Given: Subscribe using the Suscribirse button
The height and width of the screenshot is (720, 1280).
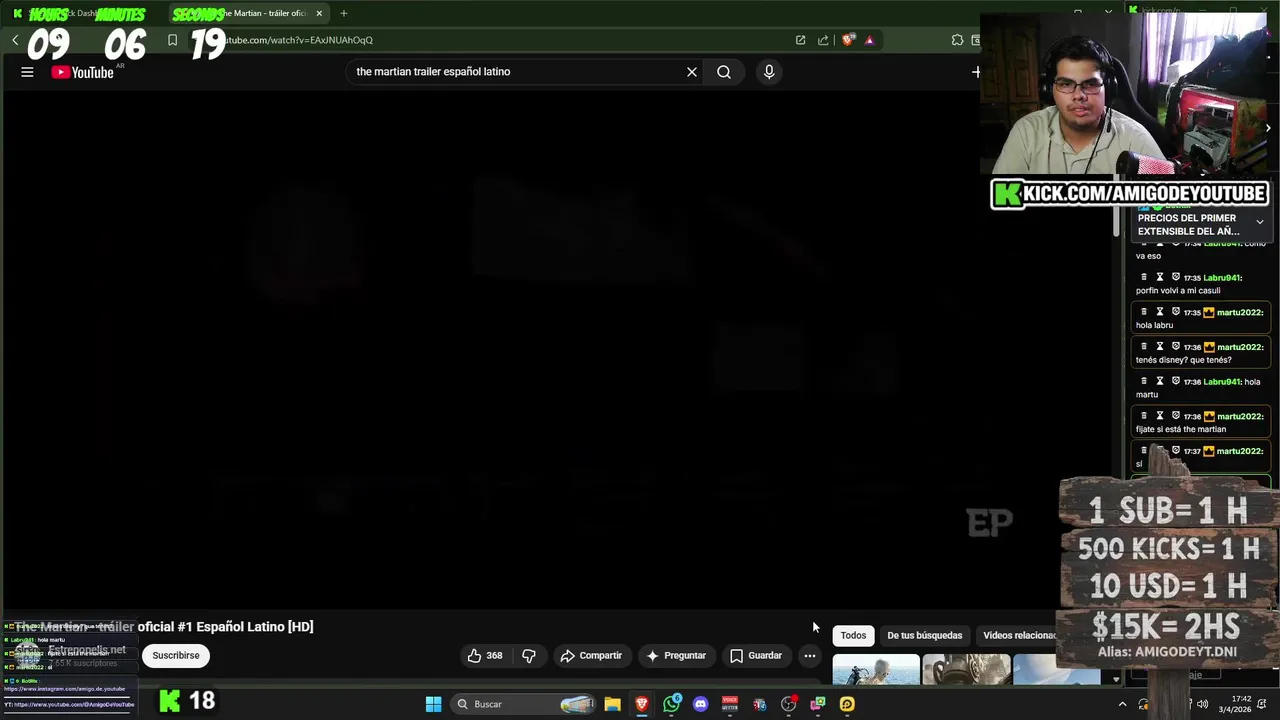Looking at the screenshot, I should (176, 656).
